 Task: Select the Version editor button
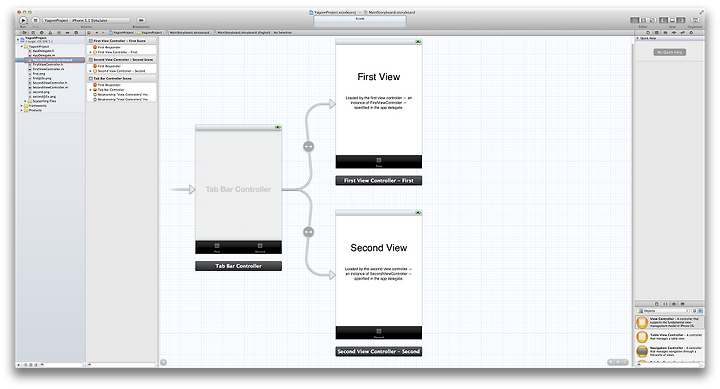tap(652, 20)
